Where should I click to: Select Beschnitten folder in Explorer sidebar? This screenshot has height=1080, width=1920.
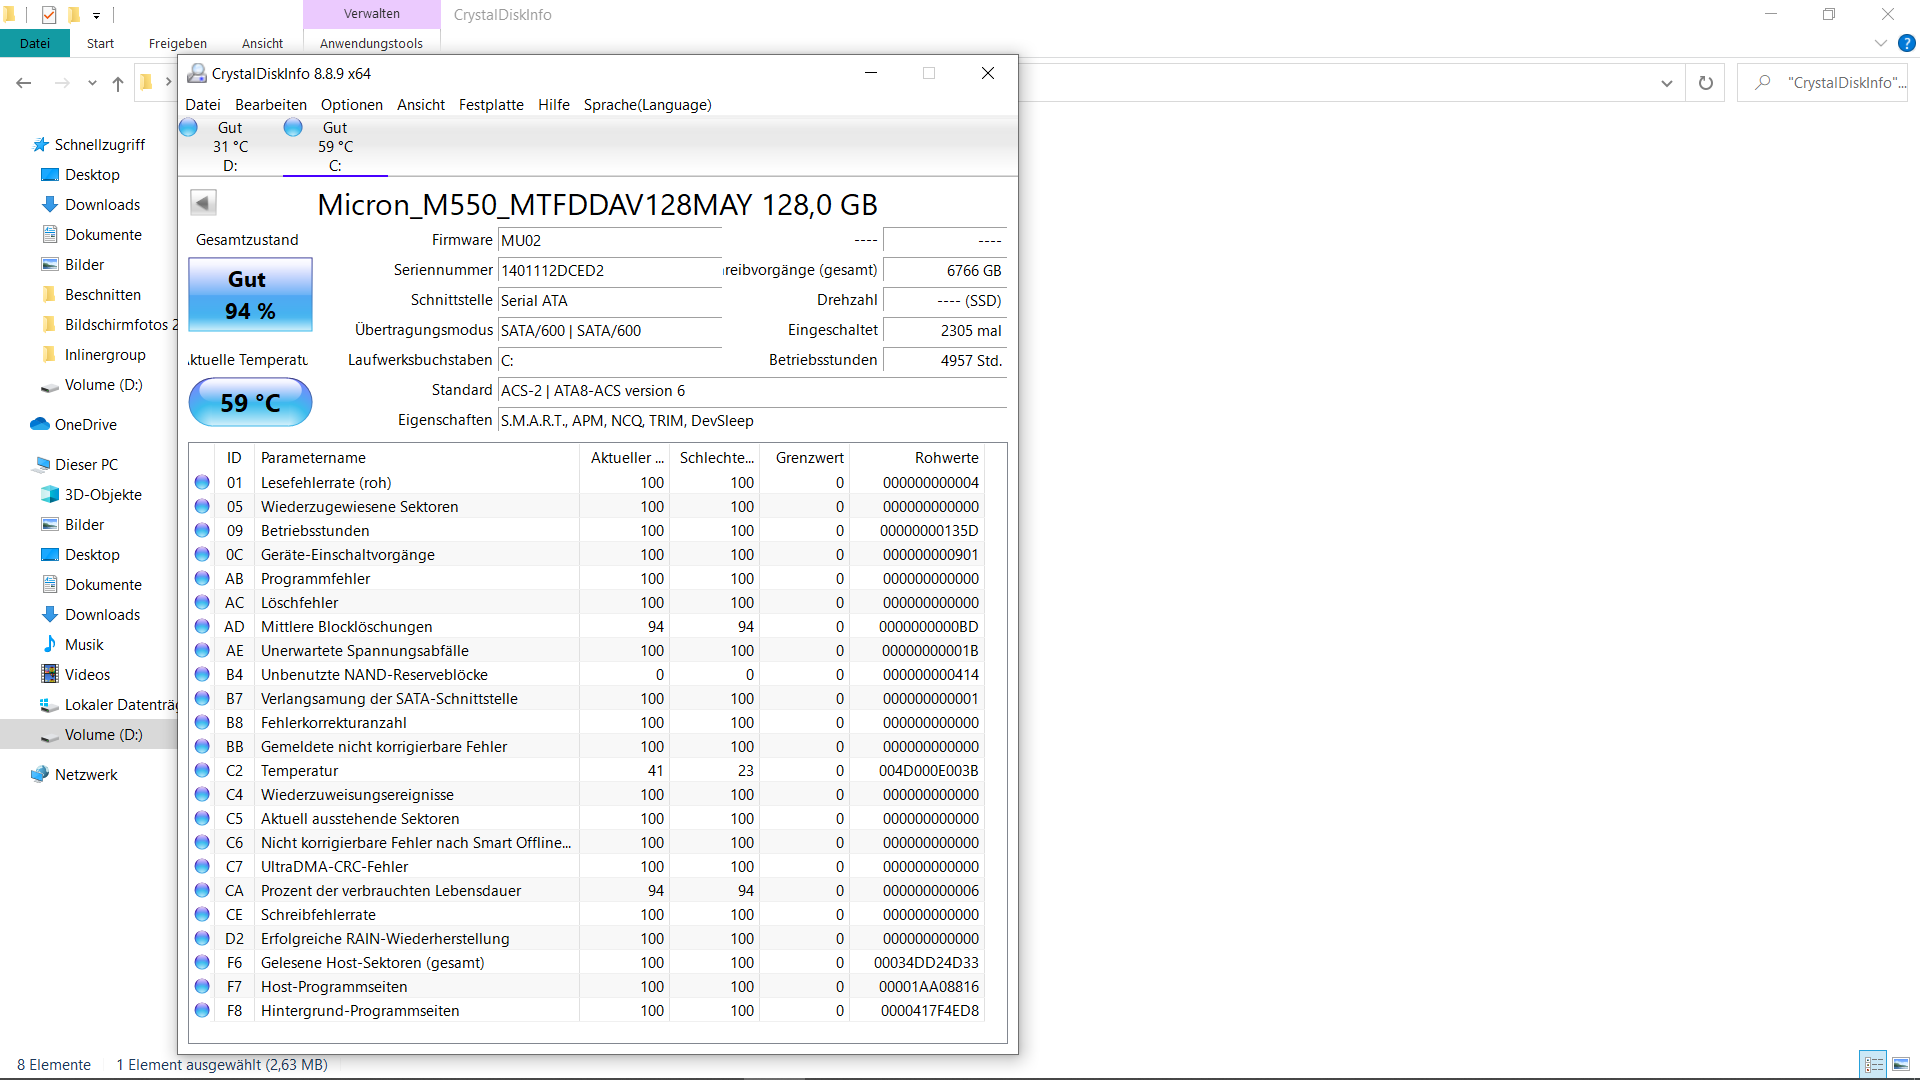pyautogui.click(x=91, y=294)
